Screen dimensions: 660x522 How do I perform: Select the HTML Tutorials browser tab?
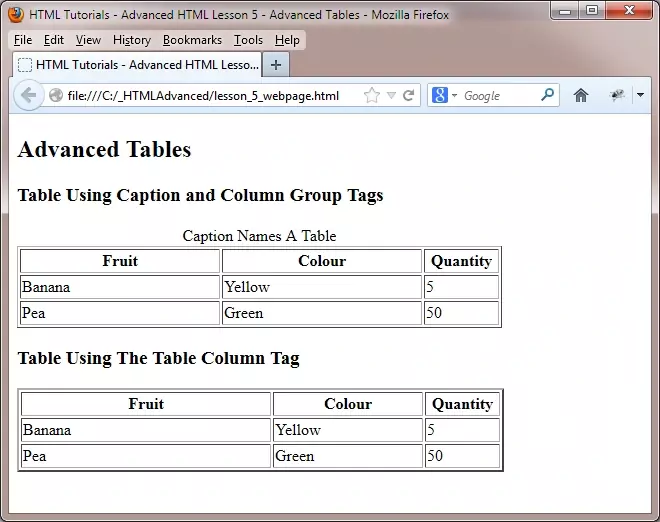137,65
